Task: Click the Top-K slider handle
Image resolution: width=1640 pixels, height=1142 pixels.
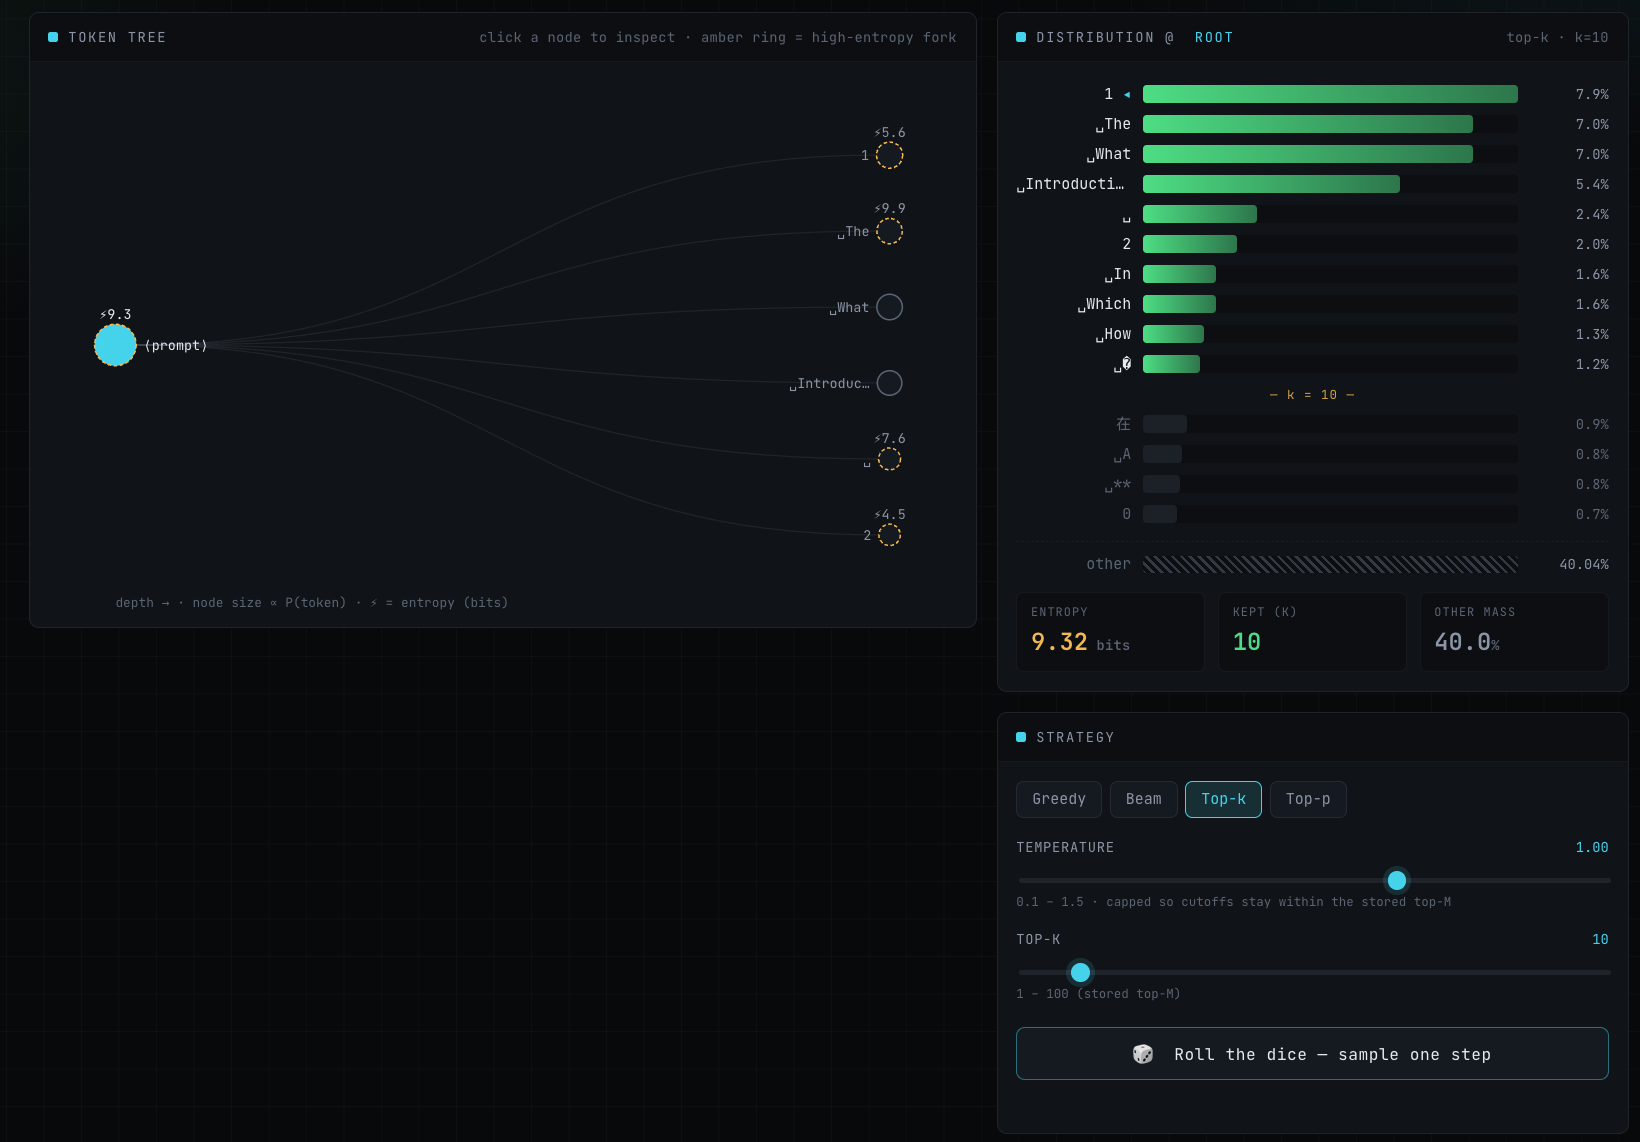Action: point(1080,972)
